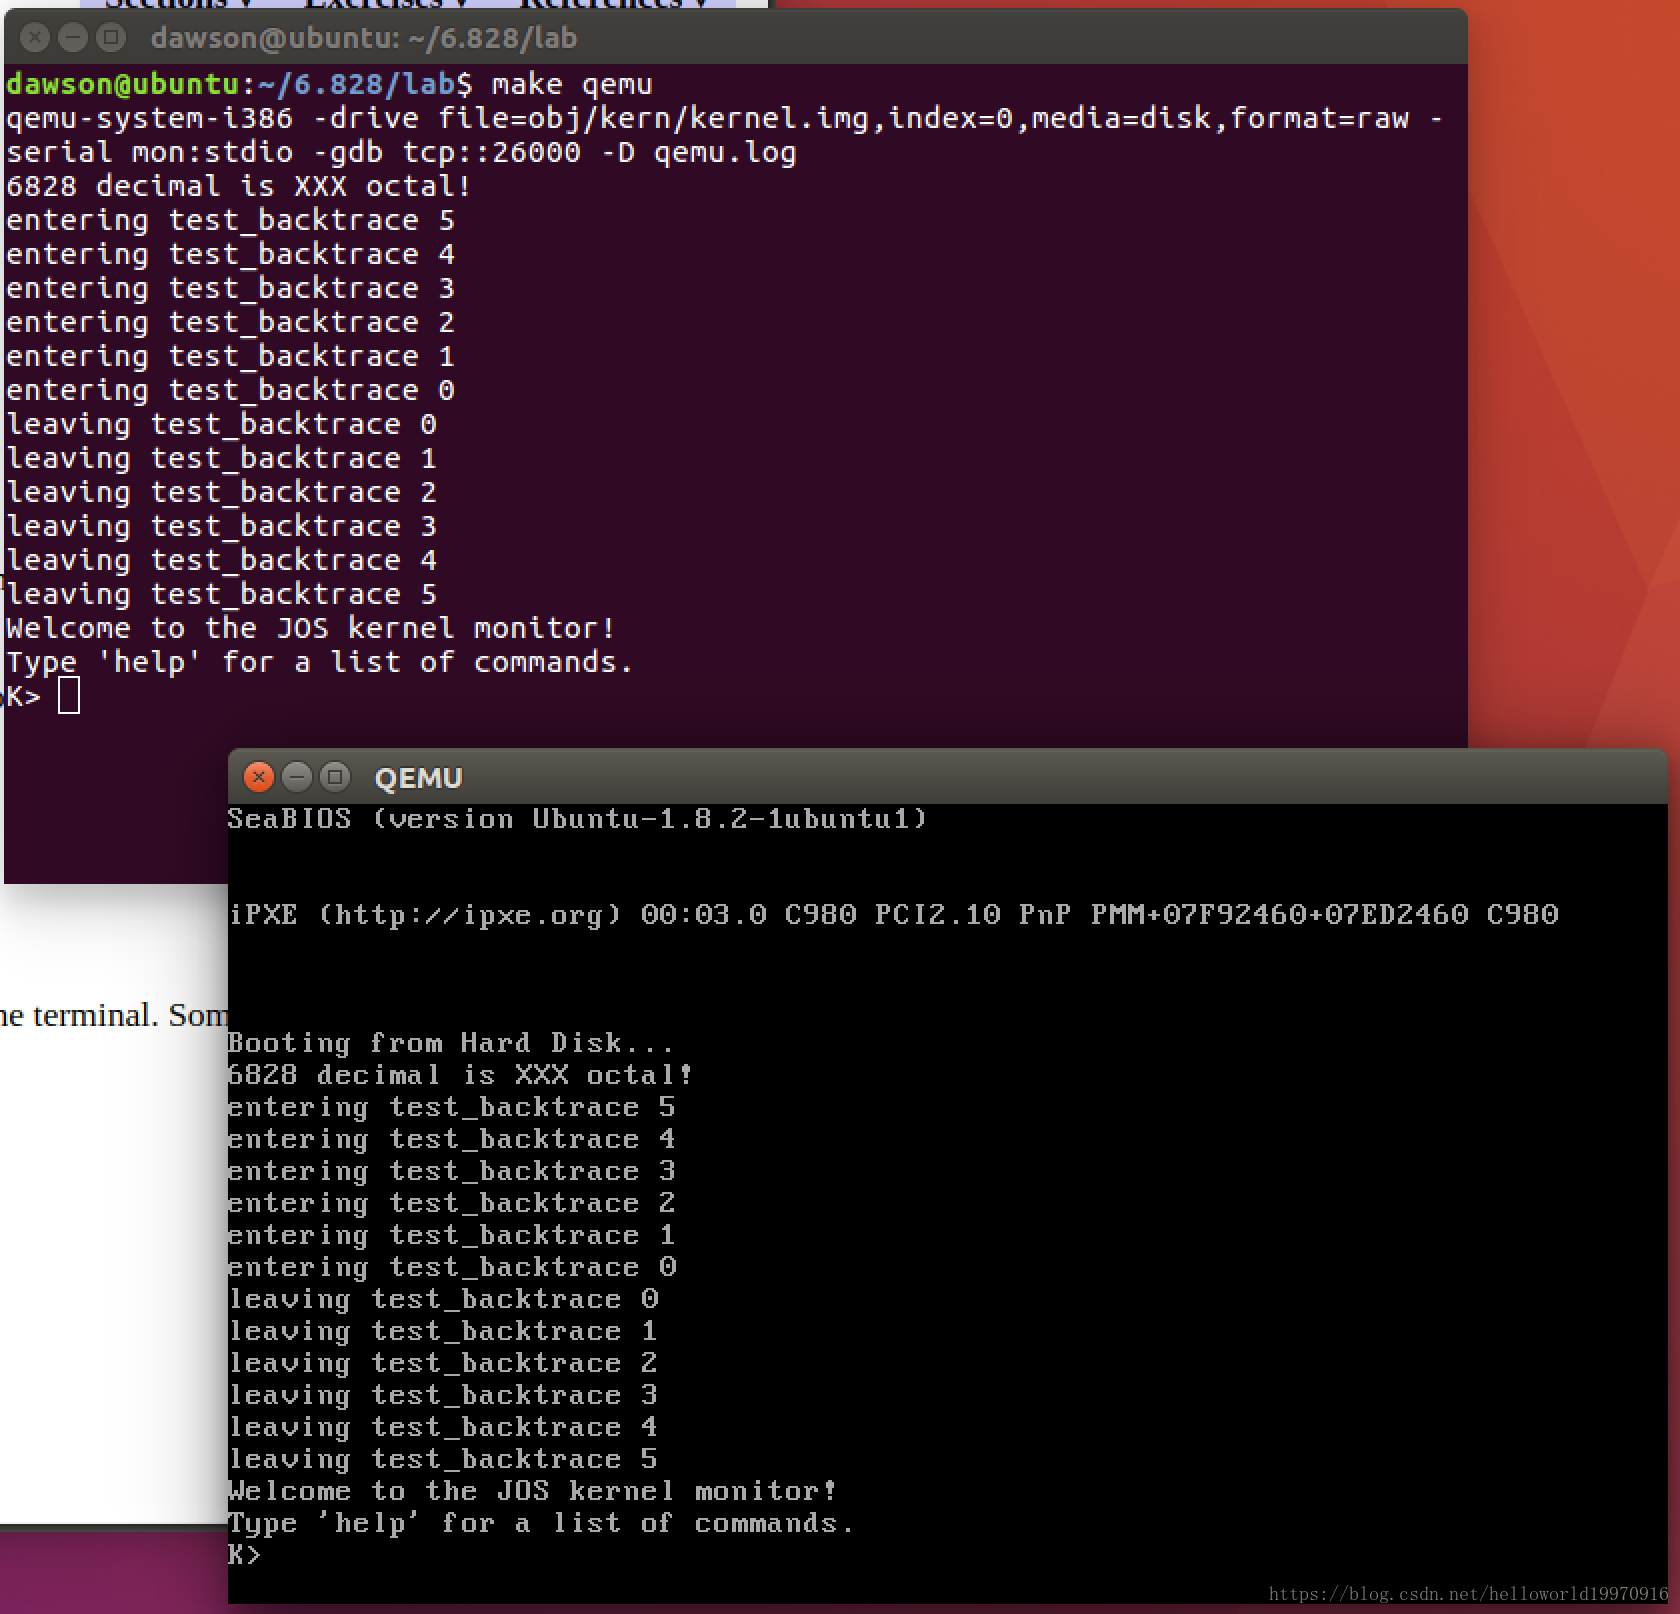Click 'entering test_backtrace 1' in QEMU

[452, 1235]
